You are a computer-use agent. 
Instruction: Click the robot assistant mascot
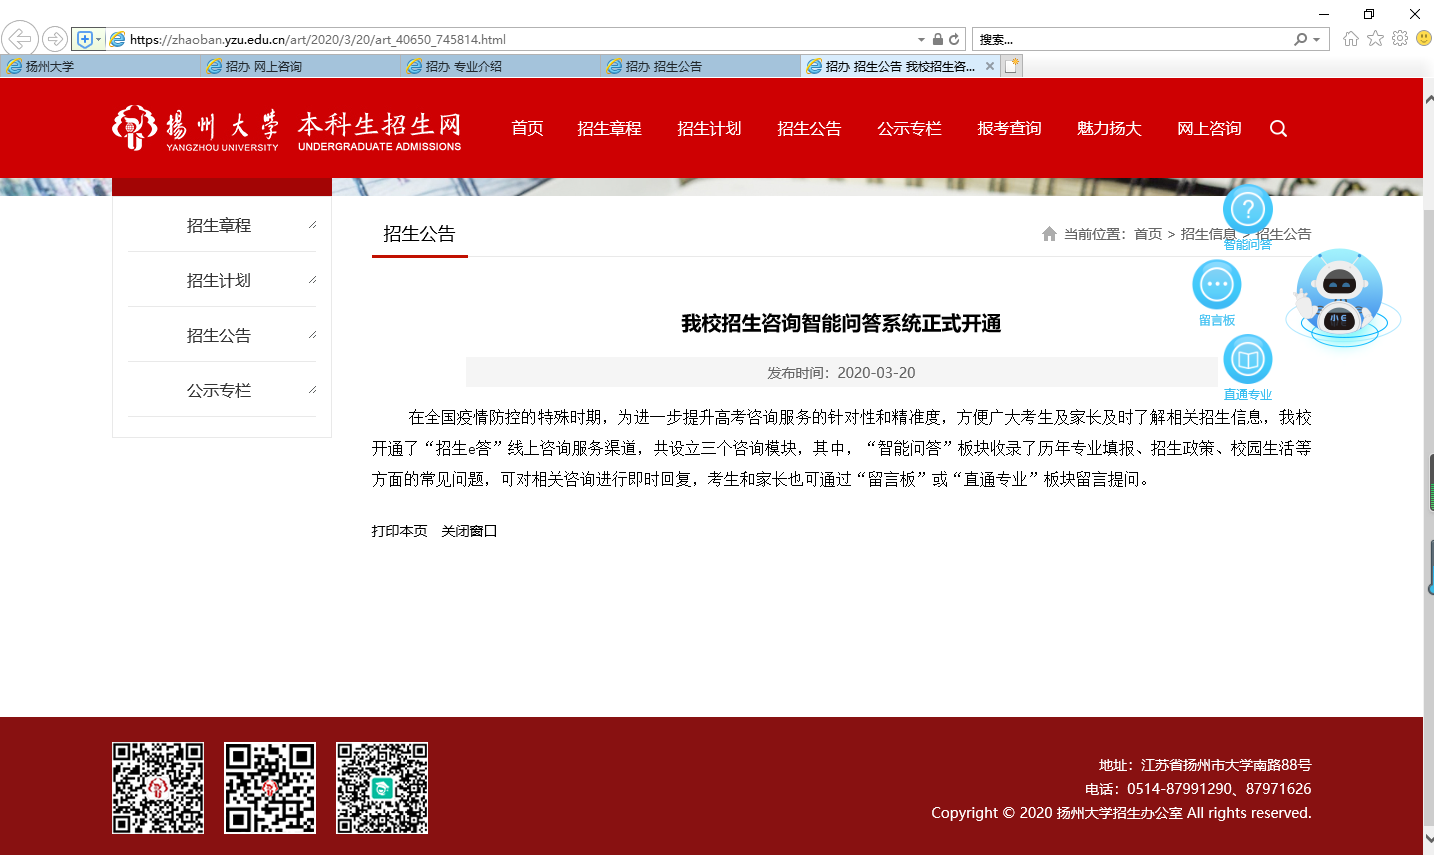tap(1340, 297)
